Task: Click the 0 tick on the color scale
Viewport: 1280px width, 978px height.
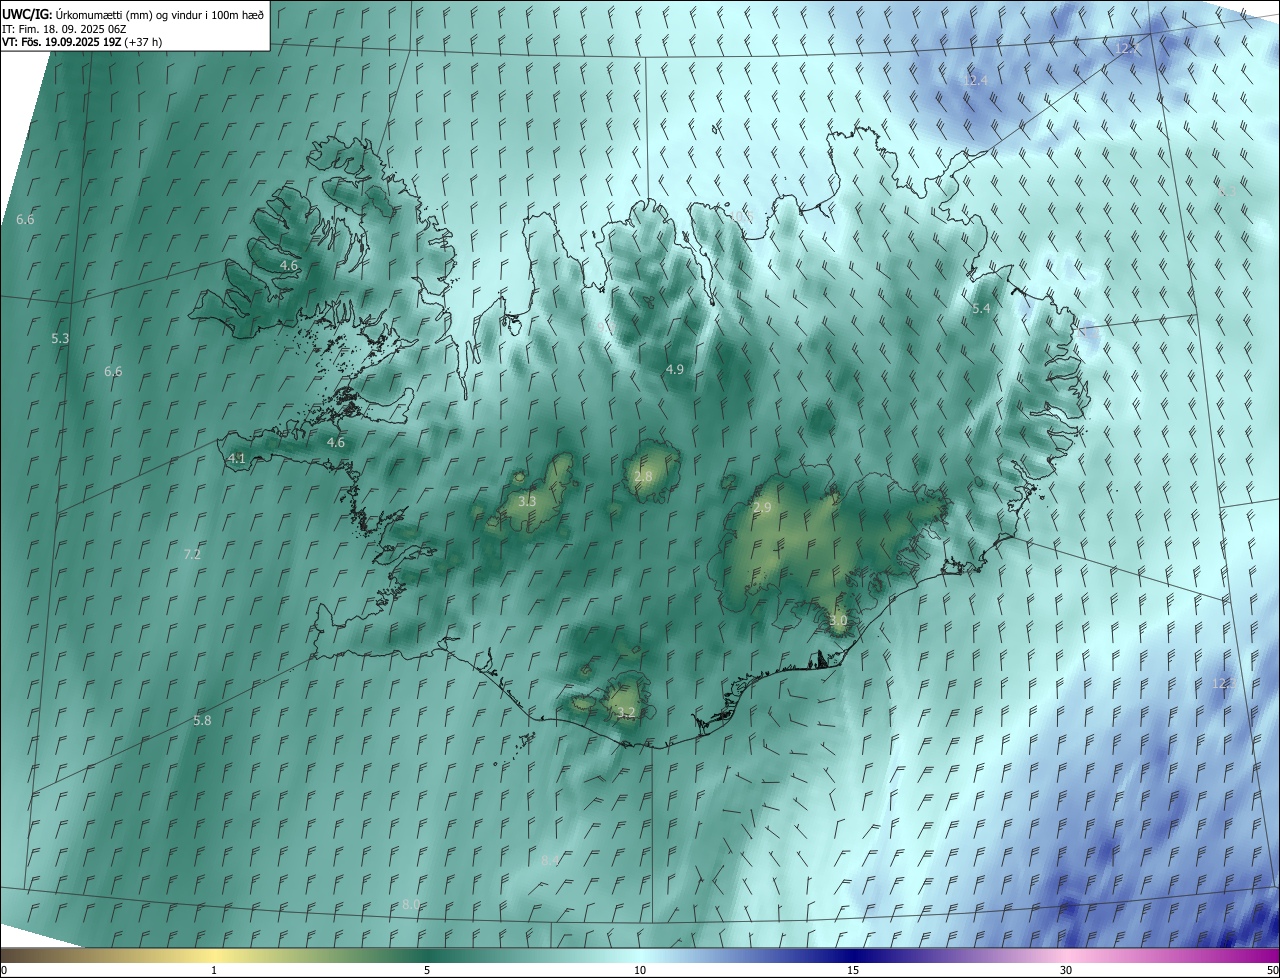Action: click(x=4, y=970)
